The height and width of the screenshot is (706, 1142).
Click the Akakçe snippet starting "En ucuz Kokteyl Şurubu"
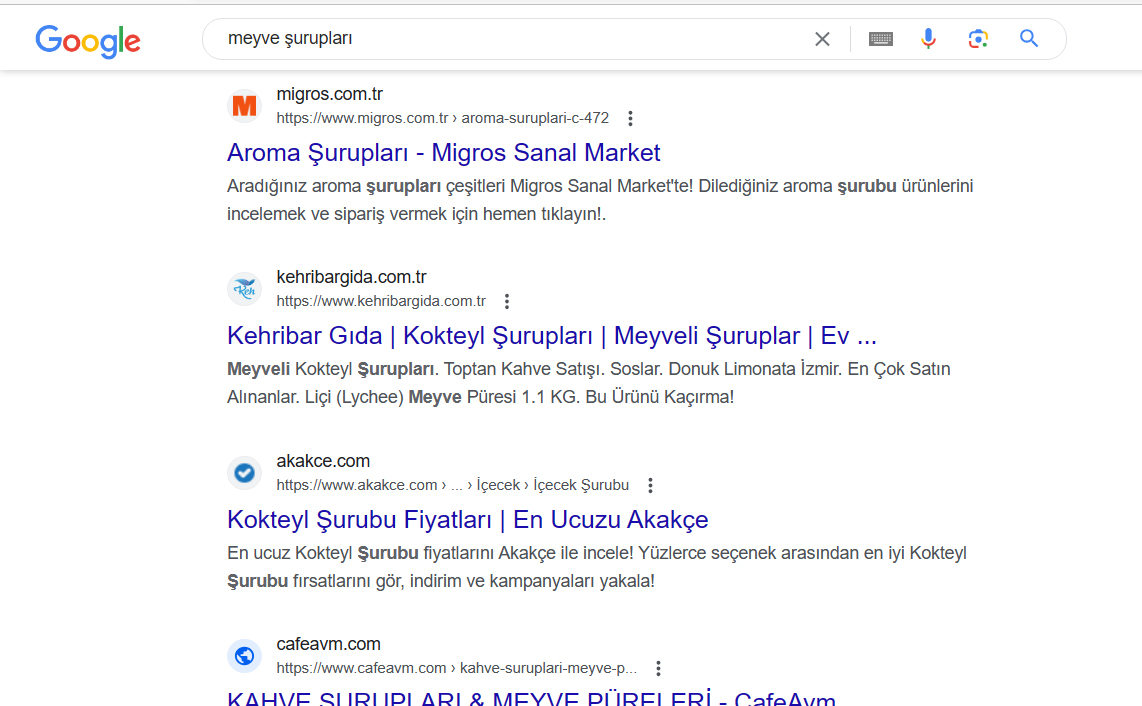pyautogui.click(x=596, y=567)
